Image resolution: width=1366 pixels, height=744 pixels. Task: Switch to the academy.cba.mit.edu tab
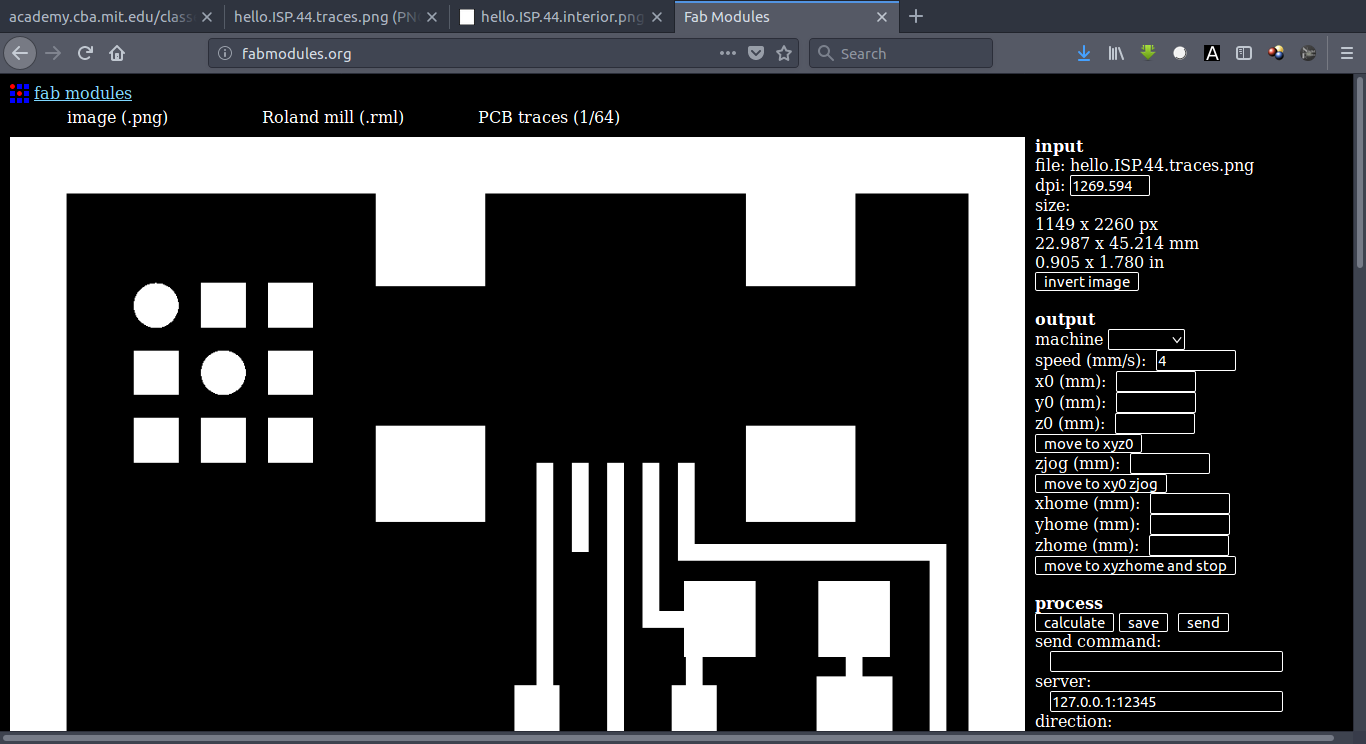111,17
